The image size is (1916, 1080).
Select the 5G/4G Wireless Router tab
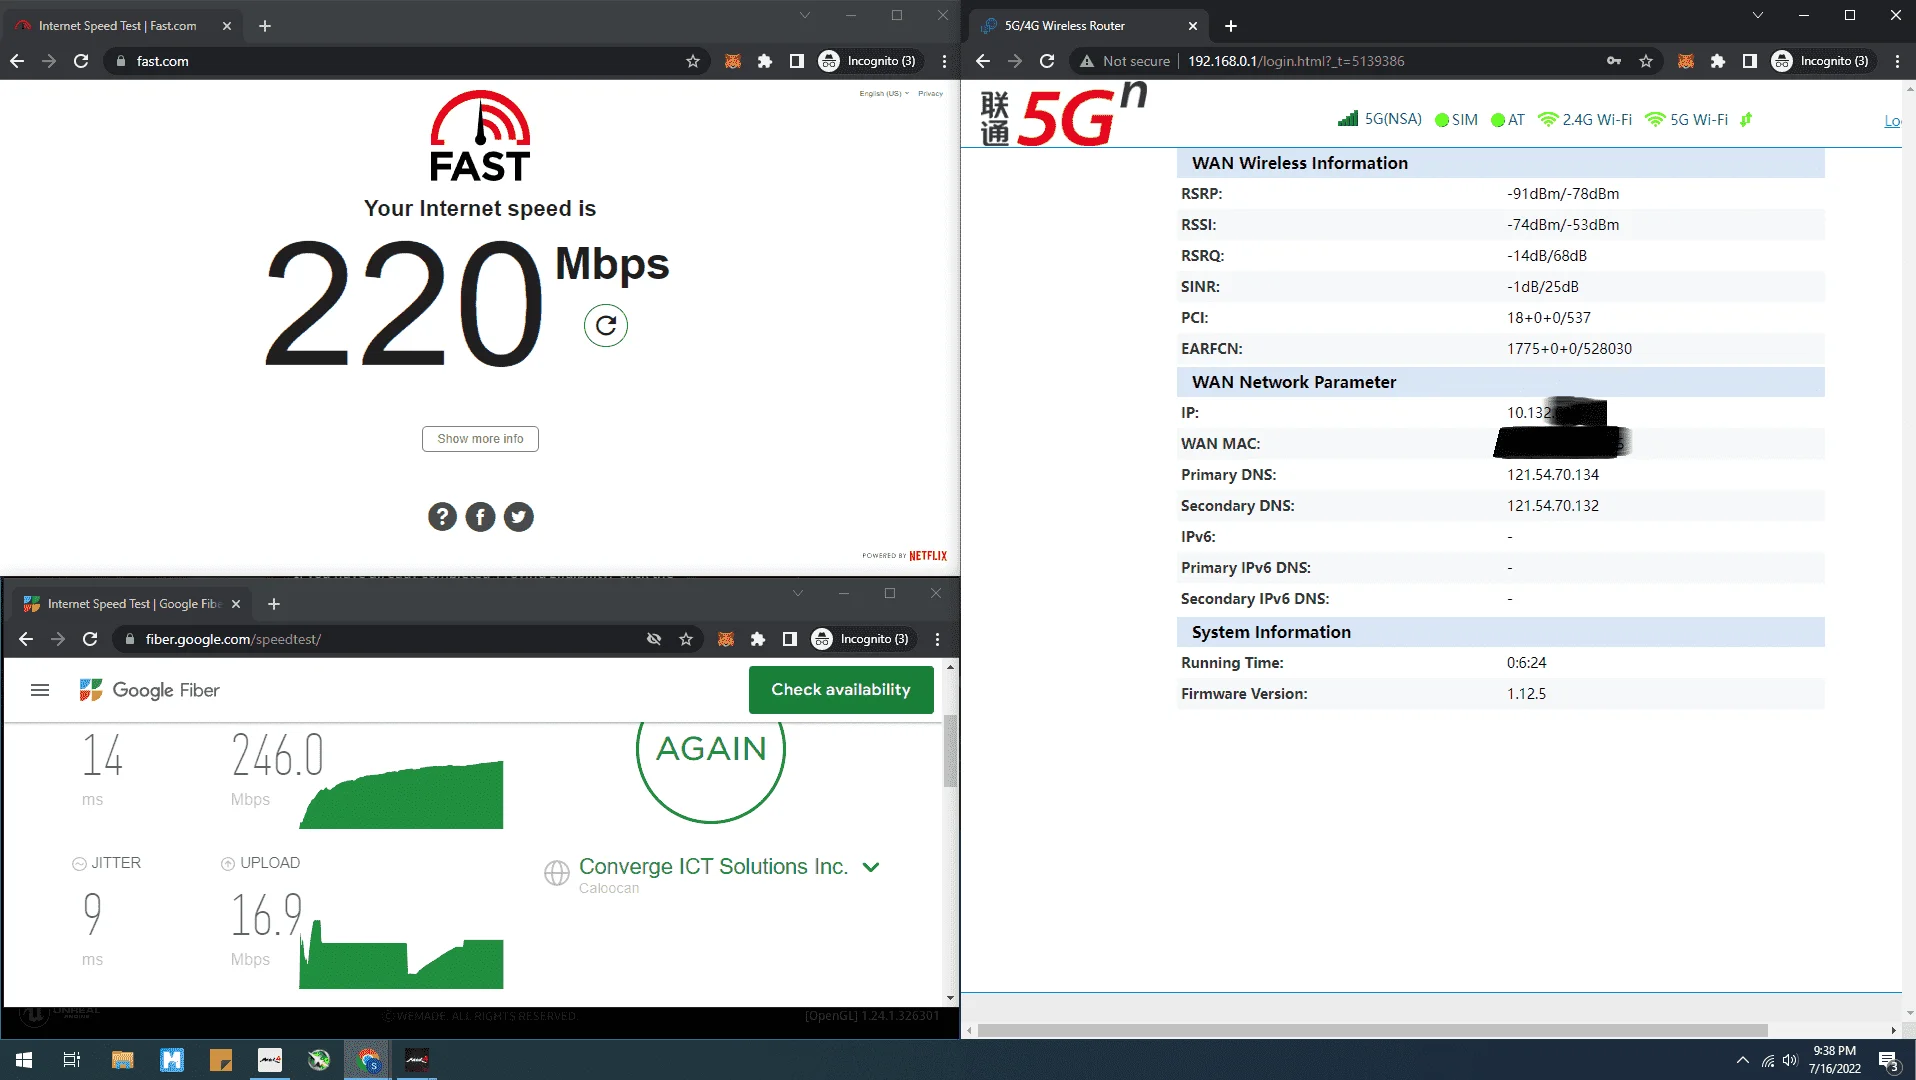point(1088,26)
